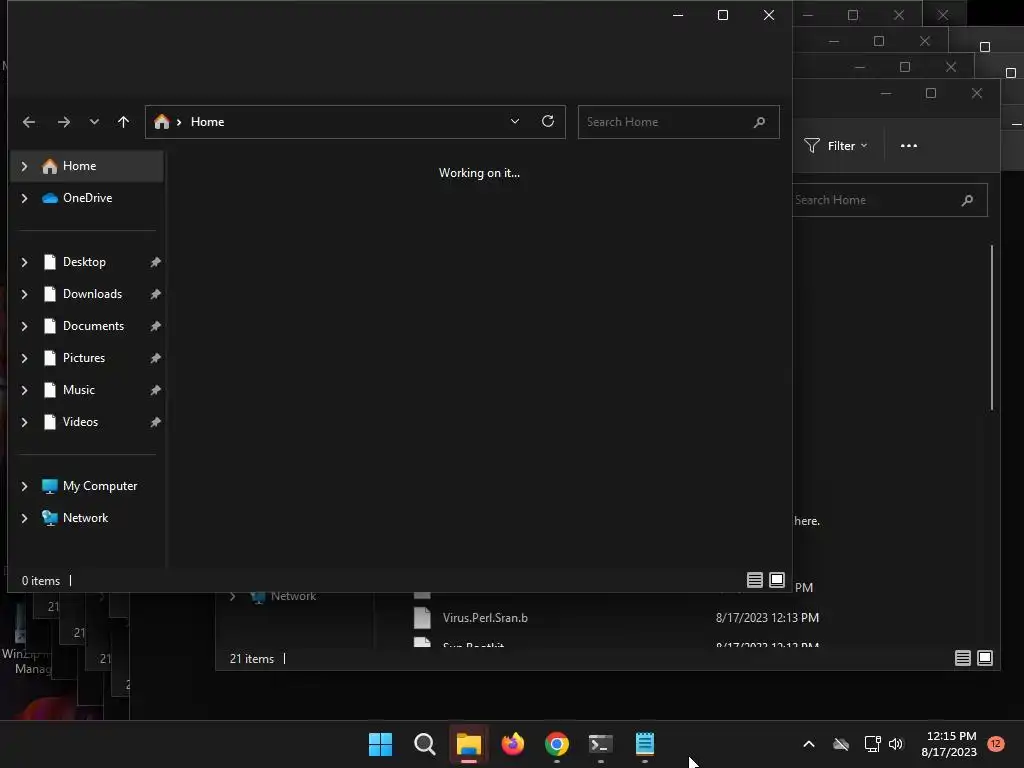Click the '0 items' status text
The height and width of the screenshot is (768, 1024).
[40, 581]
